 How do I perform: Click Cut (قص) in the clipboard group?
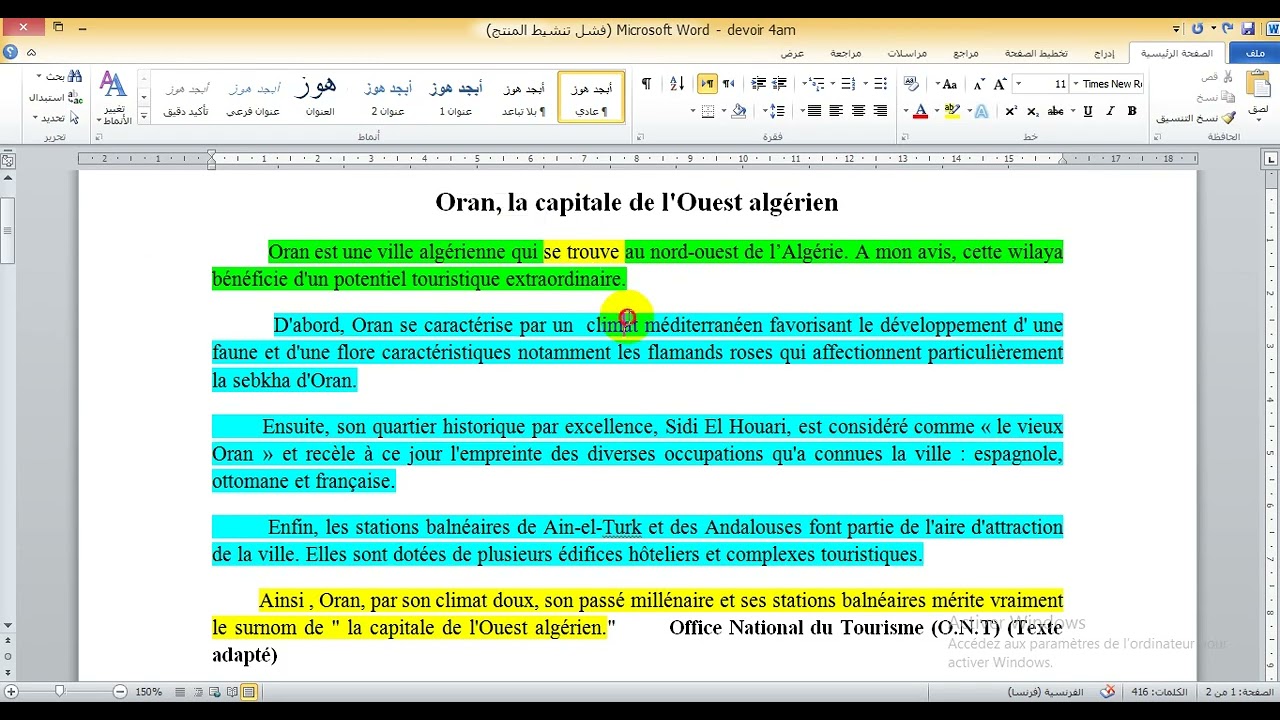coord(1218,77)
